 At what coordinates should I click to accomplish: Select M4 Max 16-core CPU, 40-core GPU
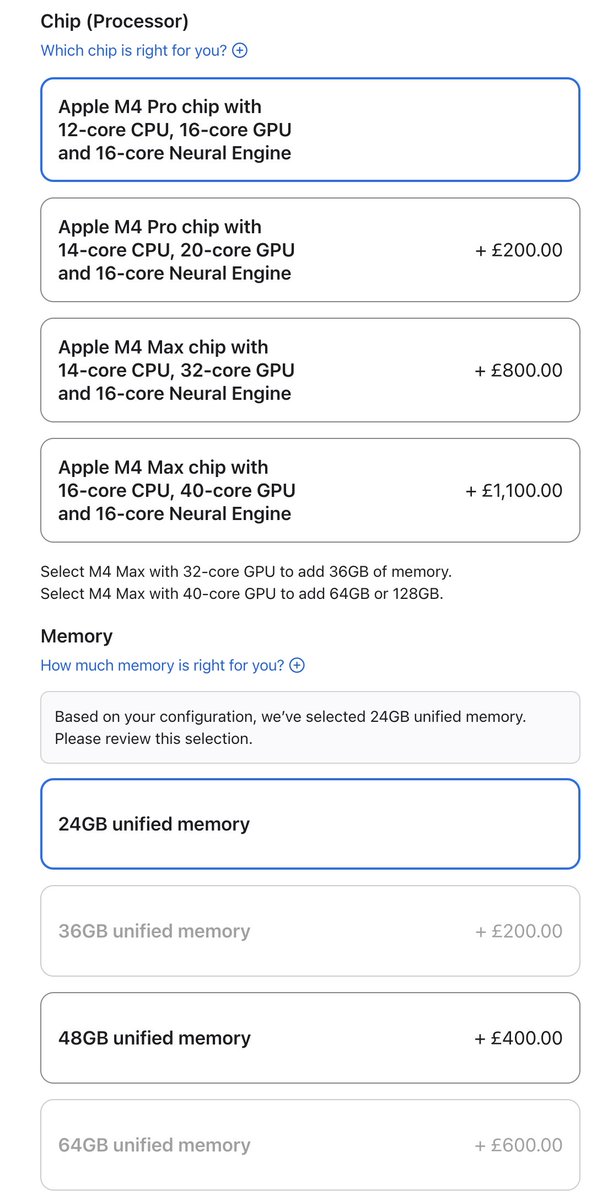[x=310, y=490]
